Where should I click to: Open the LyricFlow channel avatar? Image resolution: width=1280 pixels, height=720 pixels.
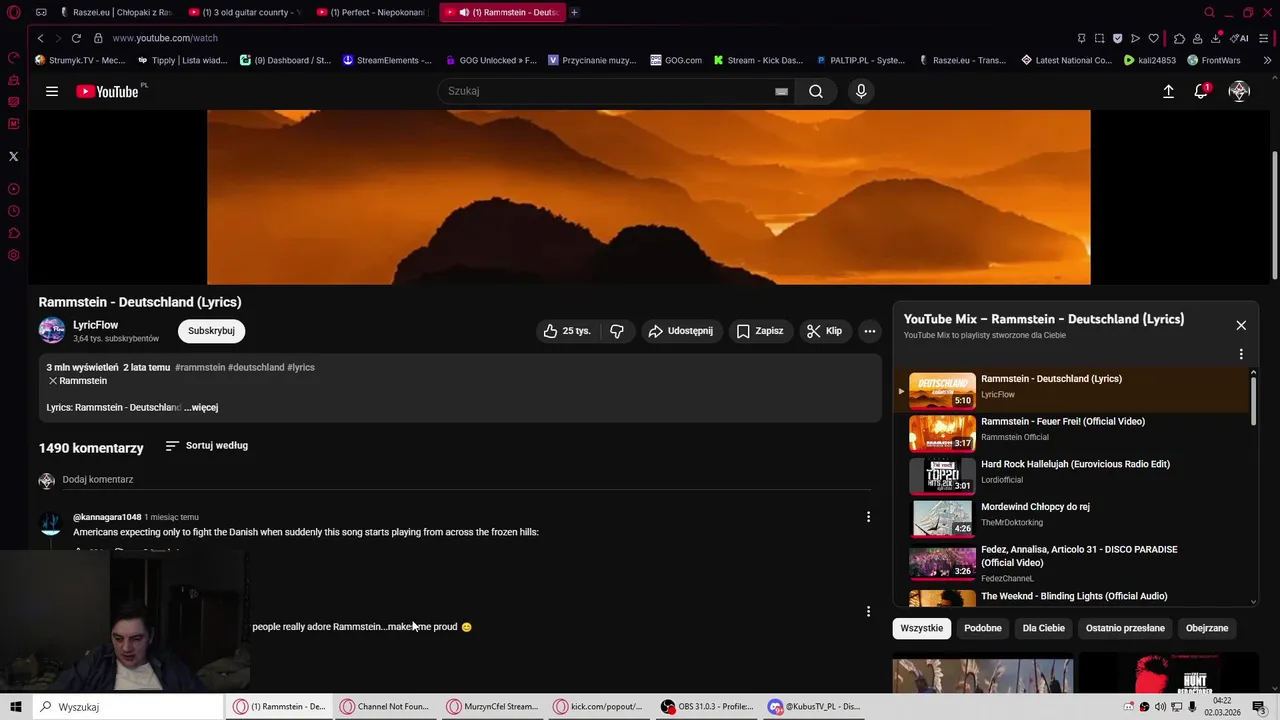[x=52, y=330]
